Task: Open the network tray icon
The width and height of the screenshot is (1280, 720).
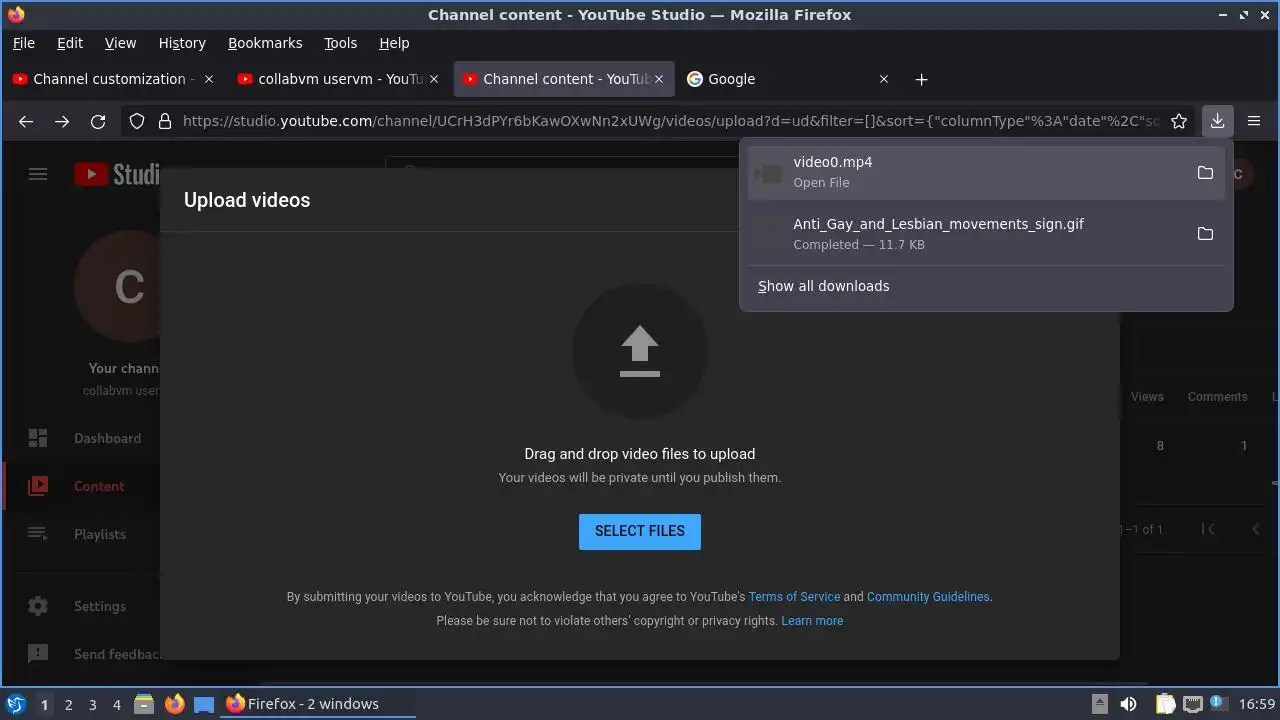Action: click(1192, 704)
